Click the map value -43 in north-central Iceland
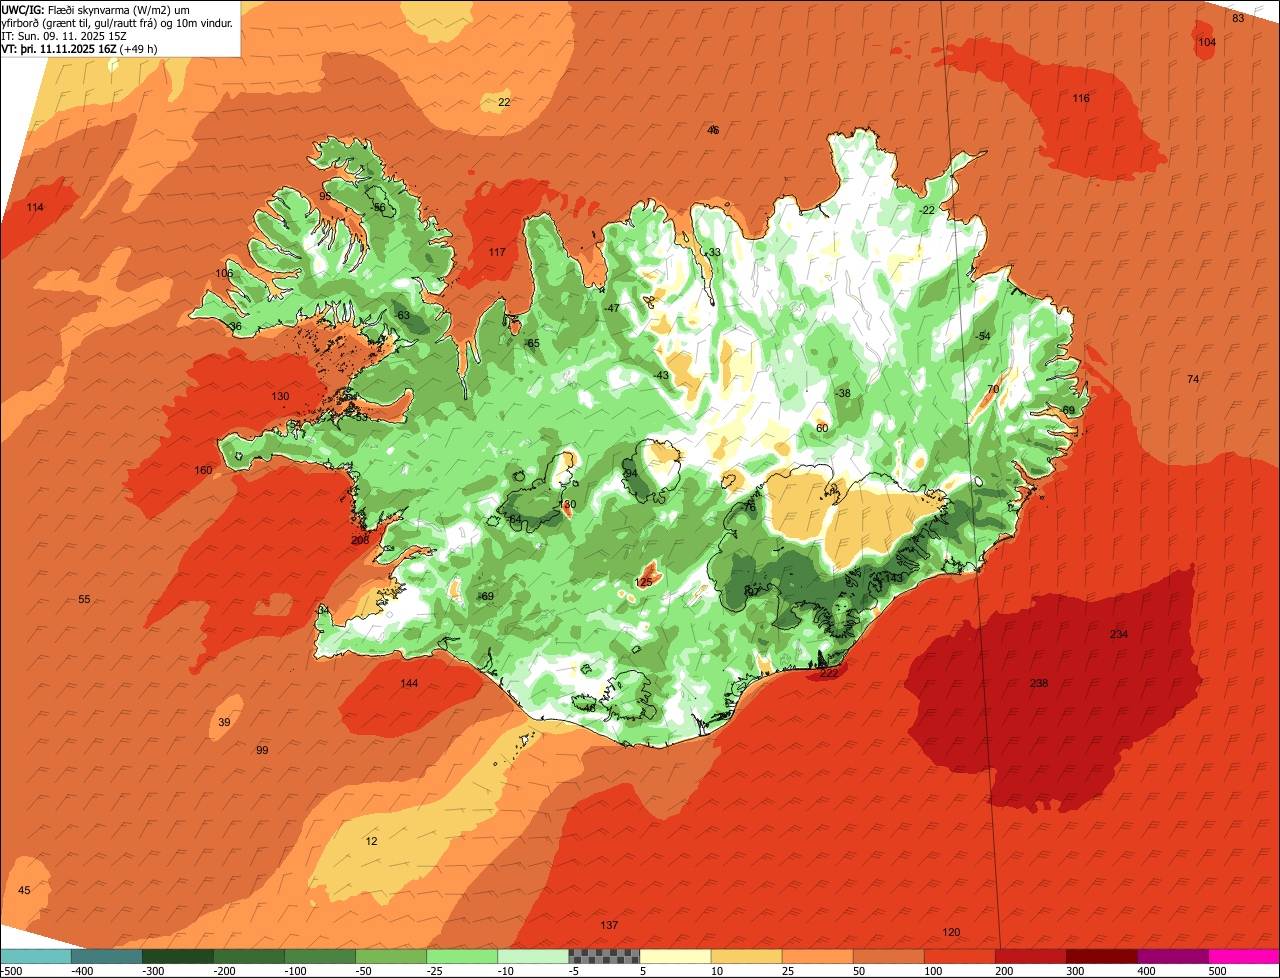Image resolution: width=1280 pixels, height=978 pixels. (660, 375)
